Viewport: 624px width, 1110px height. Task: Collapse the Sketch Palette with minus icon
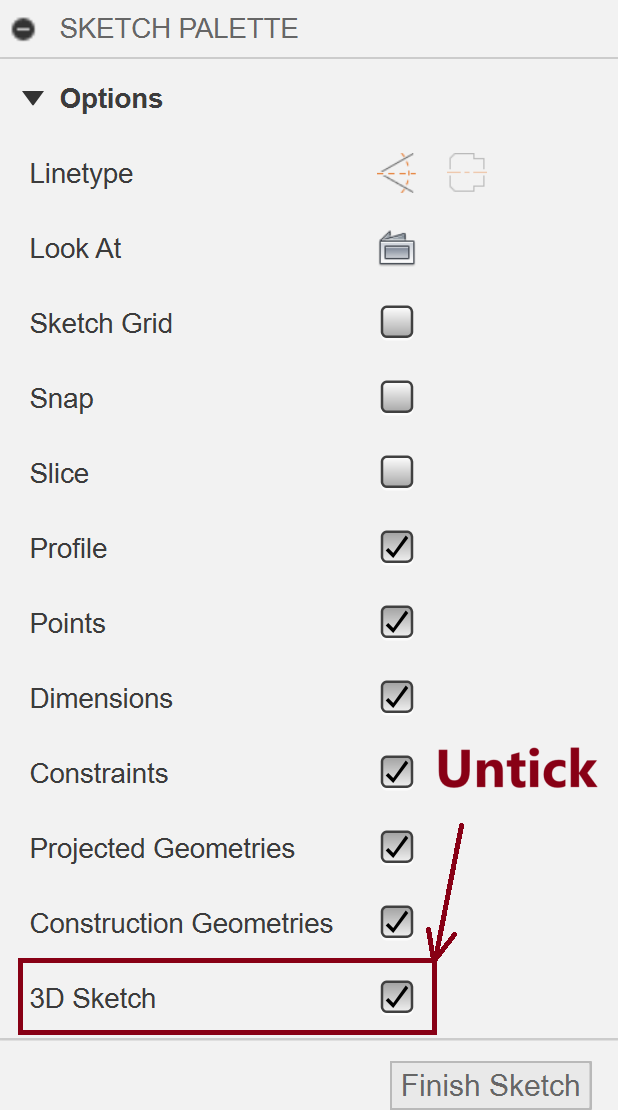pos(23,29)
